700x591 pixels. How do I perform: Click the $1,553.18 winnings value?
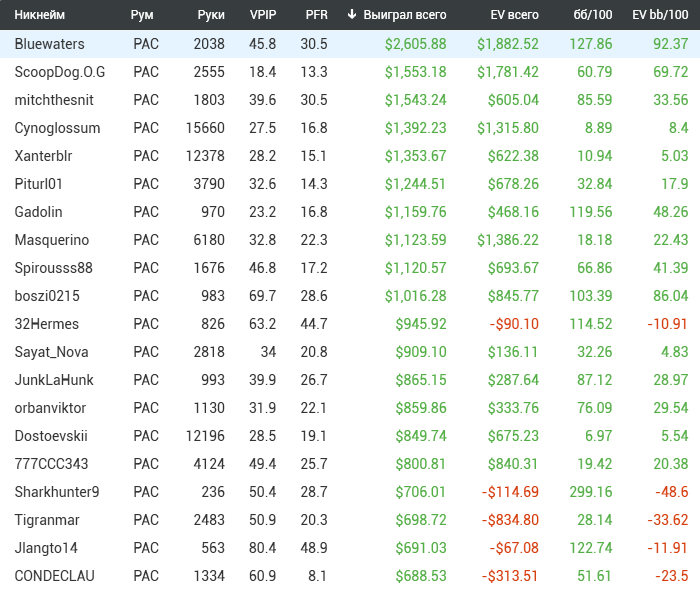416,72
